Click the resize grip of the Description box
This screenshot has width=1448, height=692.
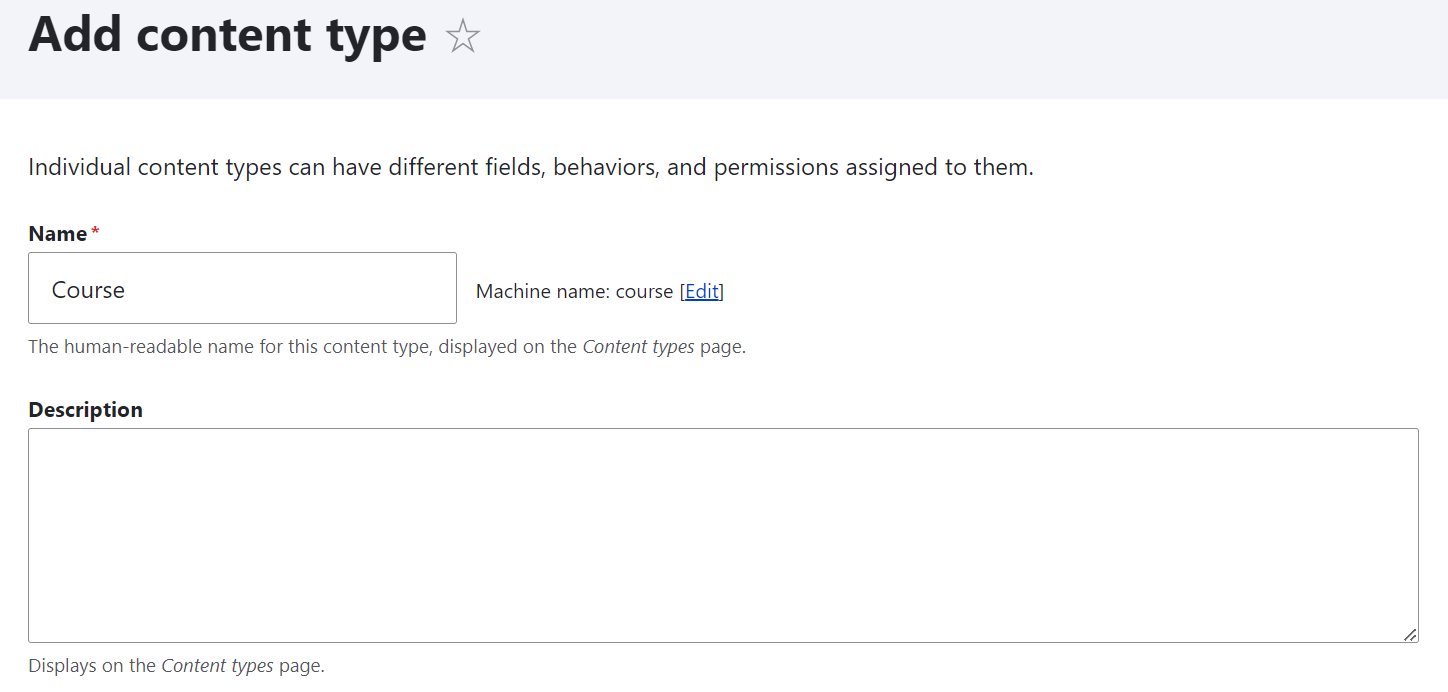pos(1412,634)
